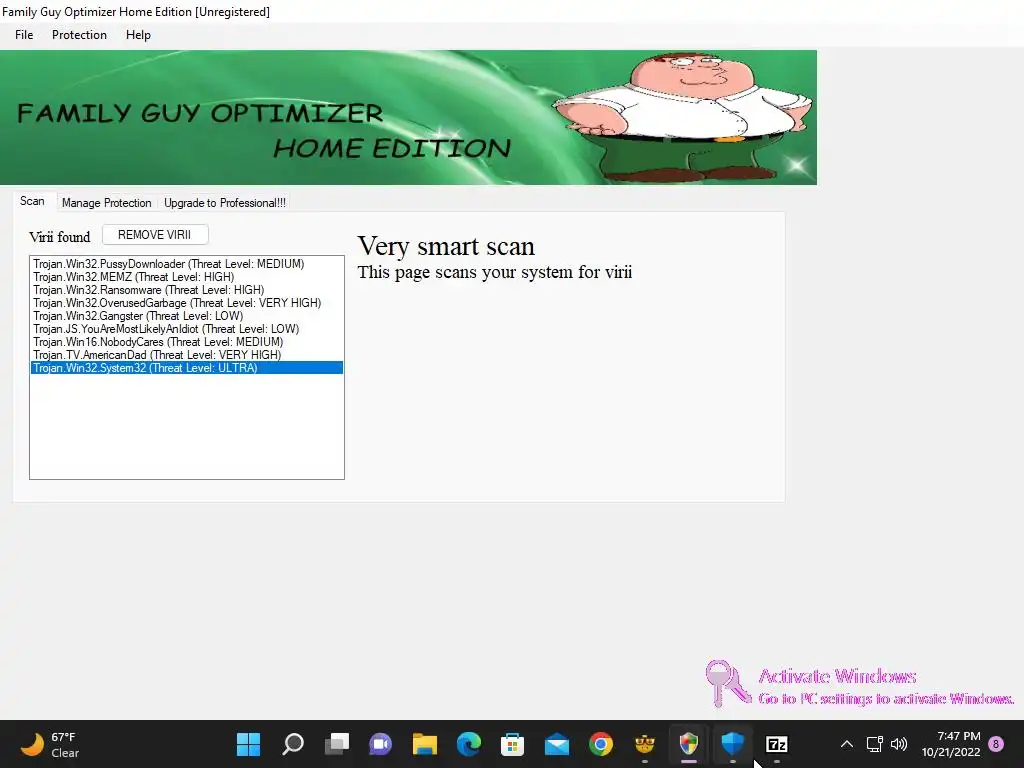The image size is (1024, 768).
Task: Open Task View on taskbar
Action: pos(336,744)
